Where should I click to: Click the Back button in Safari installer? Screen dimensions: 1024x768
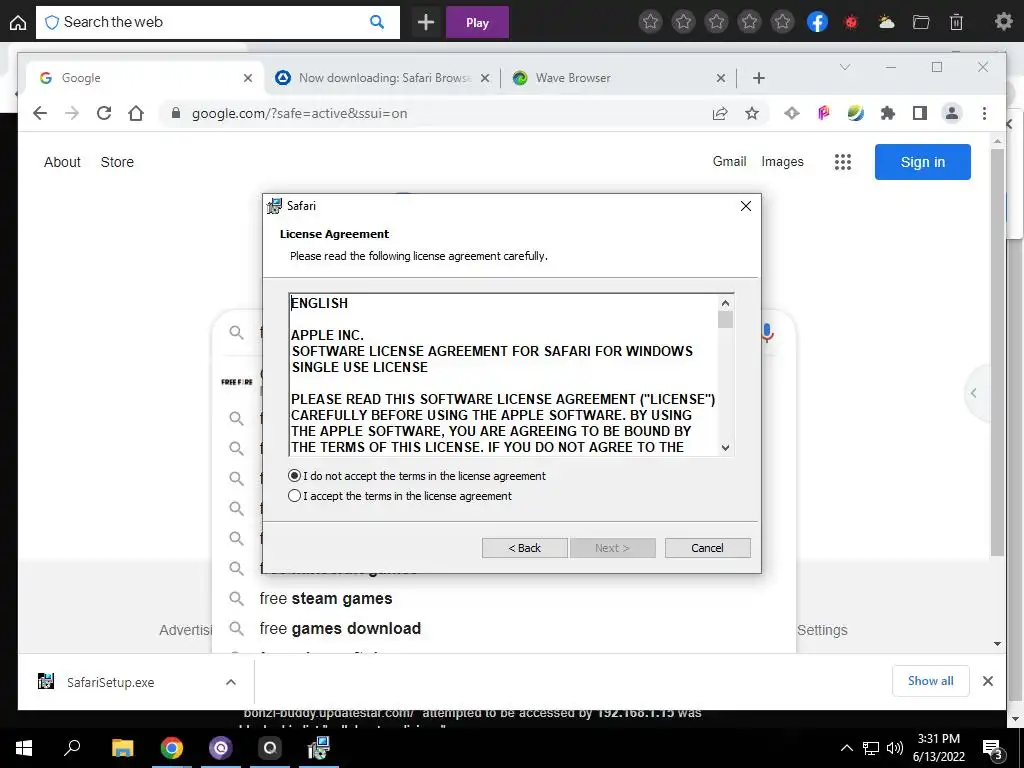click(x=524, y=548)
